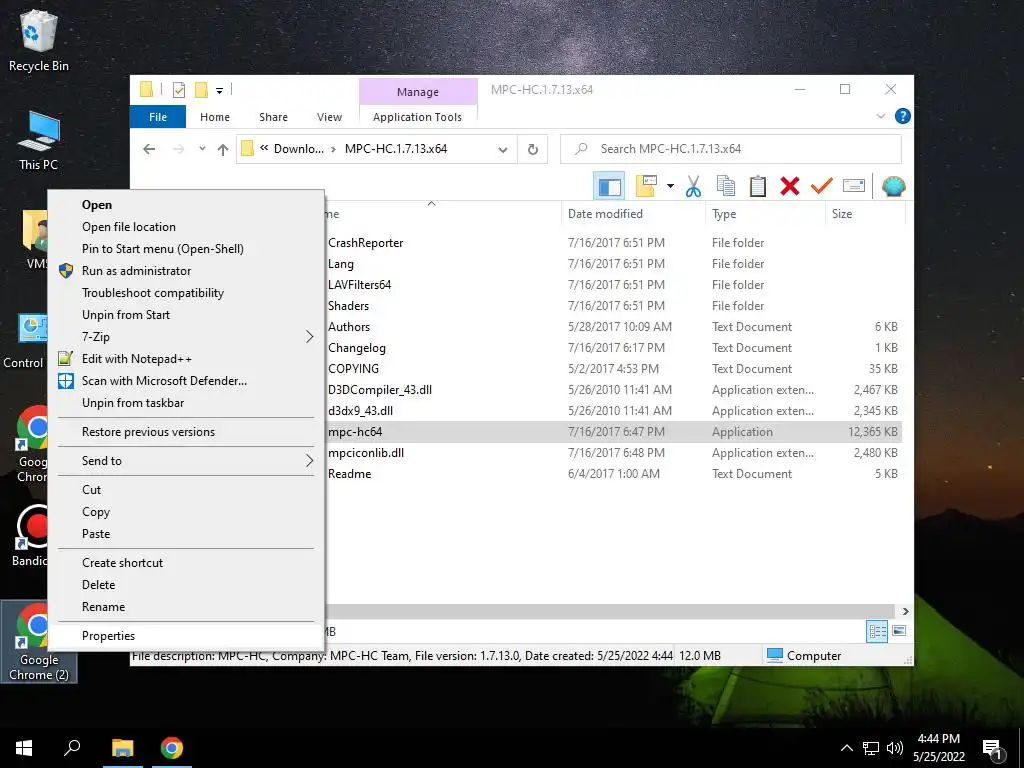Select the D3DCompiler_43.dll file
Image resolution: width=1024 pixels, height=768 pixels.
pyautogui.click(x=380, y=390)
